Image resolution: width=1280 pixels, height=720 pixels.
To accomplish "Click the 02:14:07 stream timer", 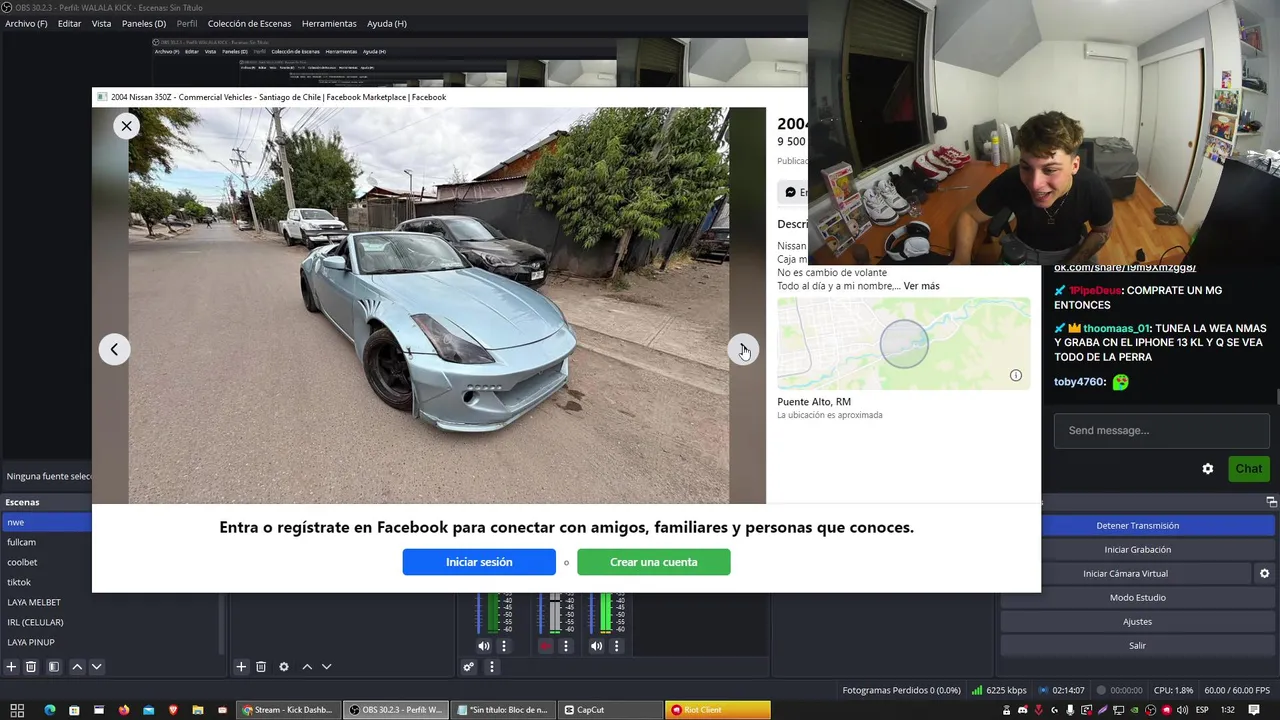I will click(1061, 690).
